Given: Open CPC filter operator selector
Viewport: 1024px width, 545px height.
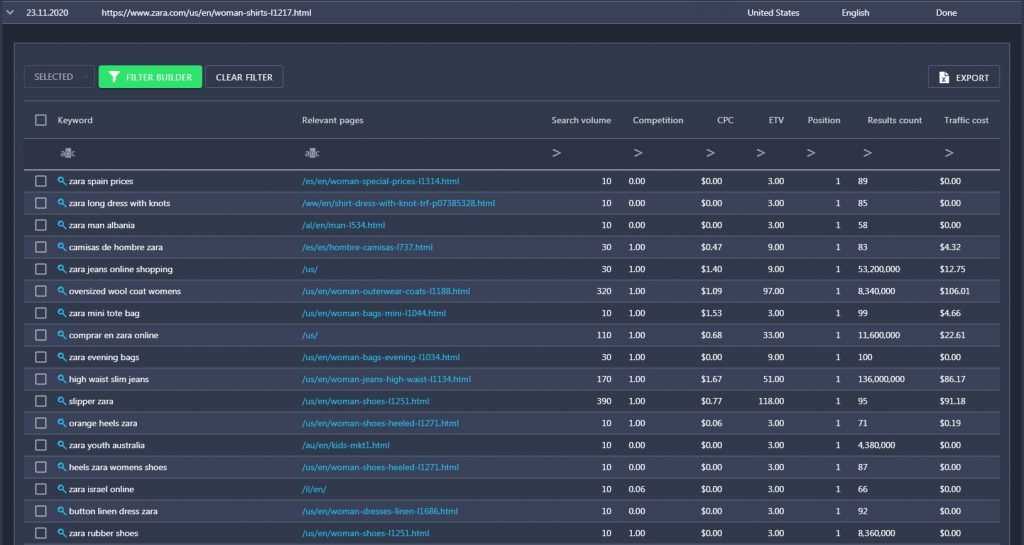Looking at the screenshot, I should coord(711,153).
